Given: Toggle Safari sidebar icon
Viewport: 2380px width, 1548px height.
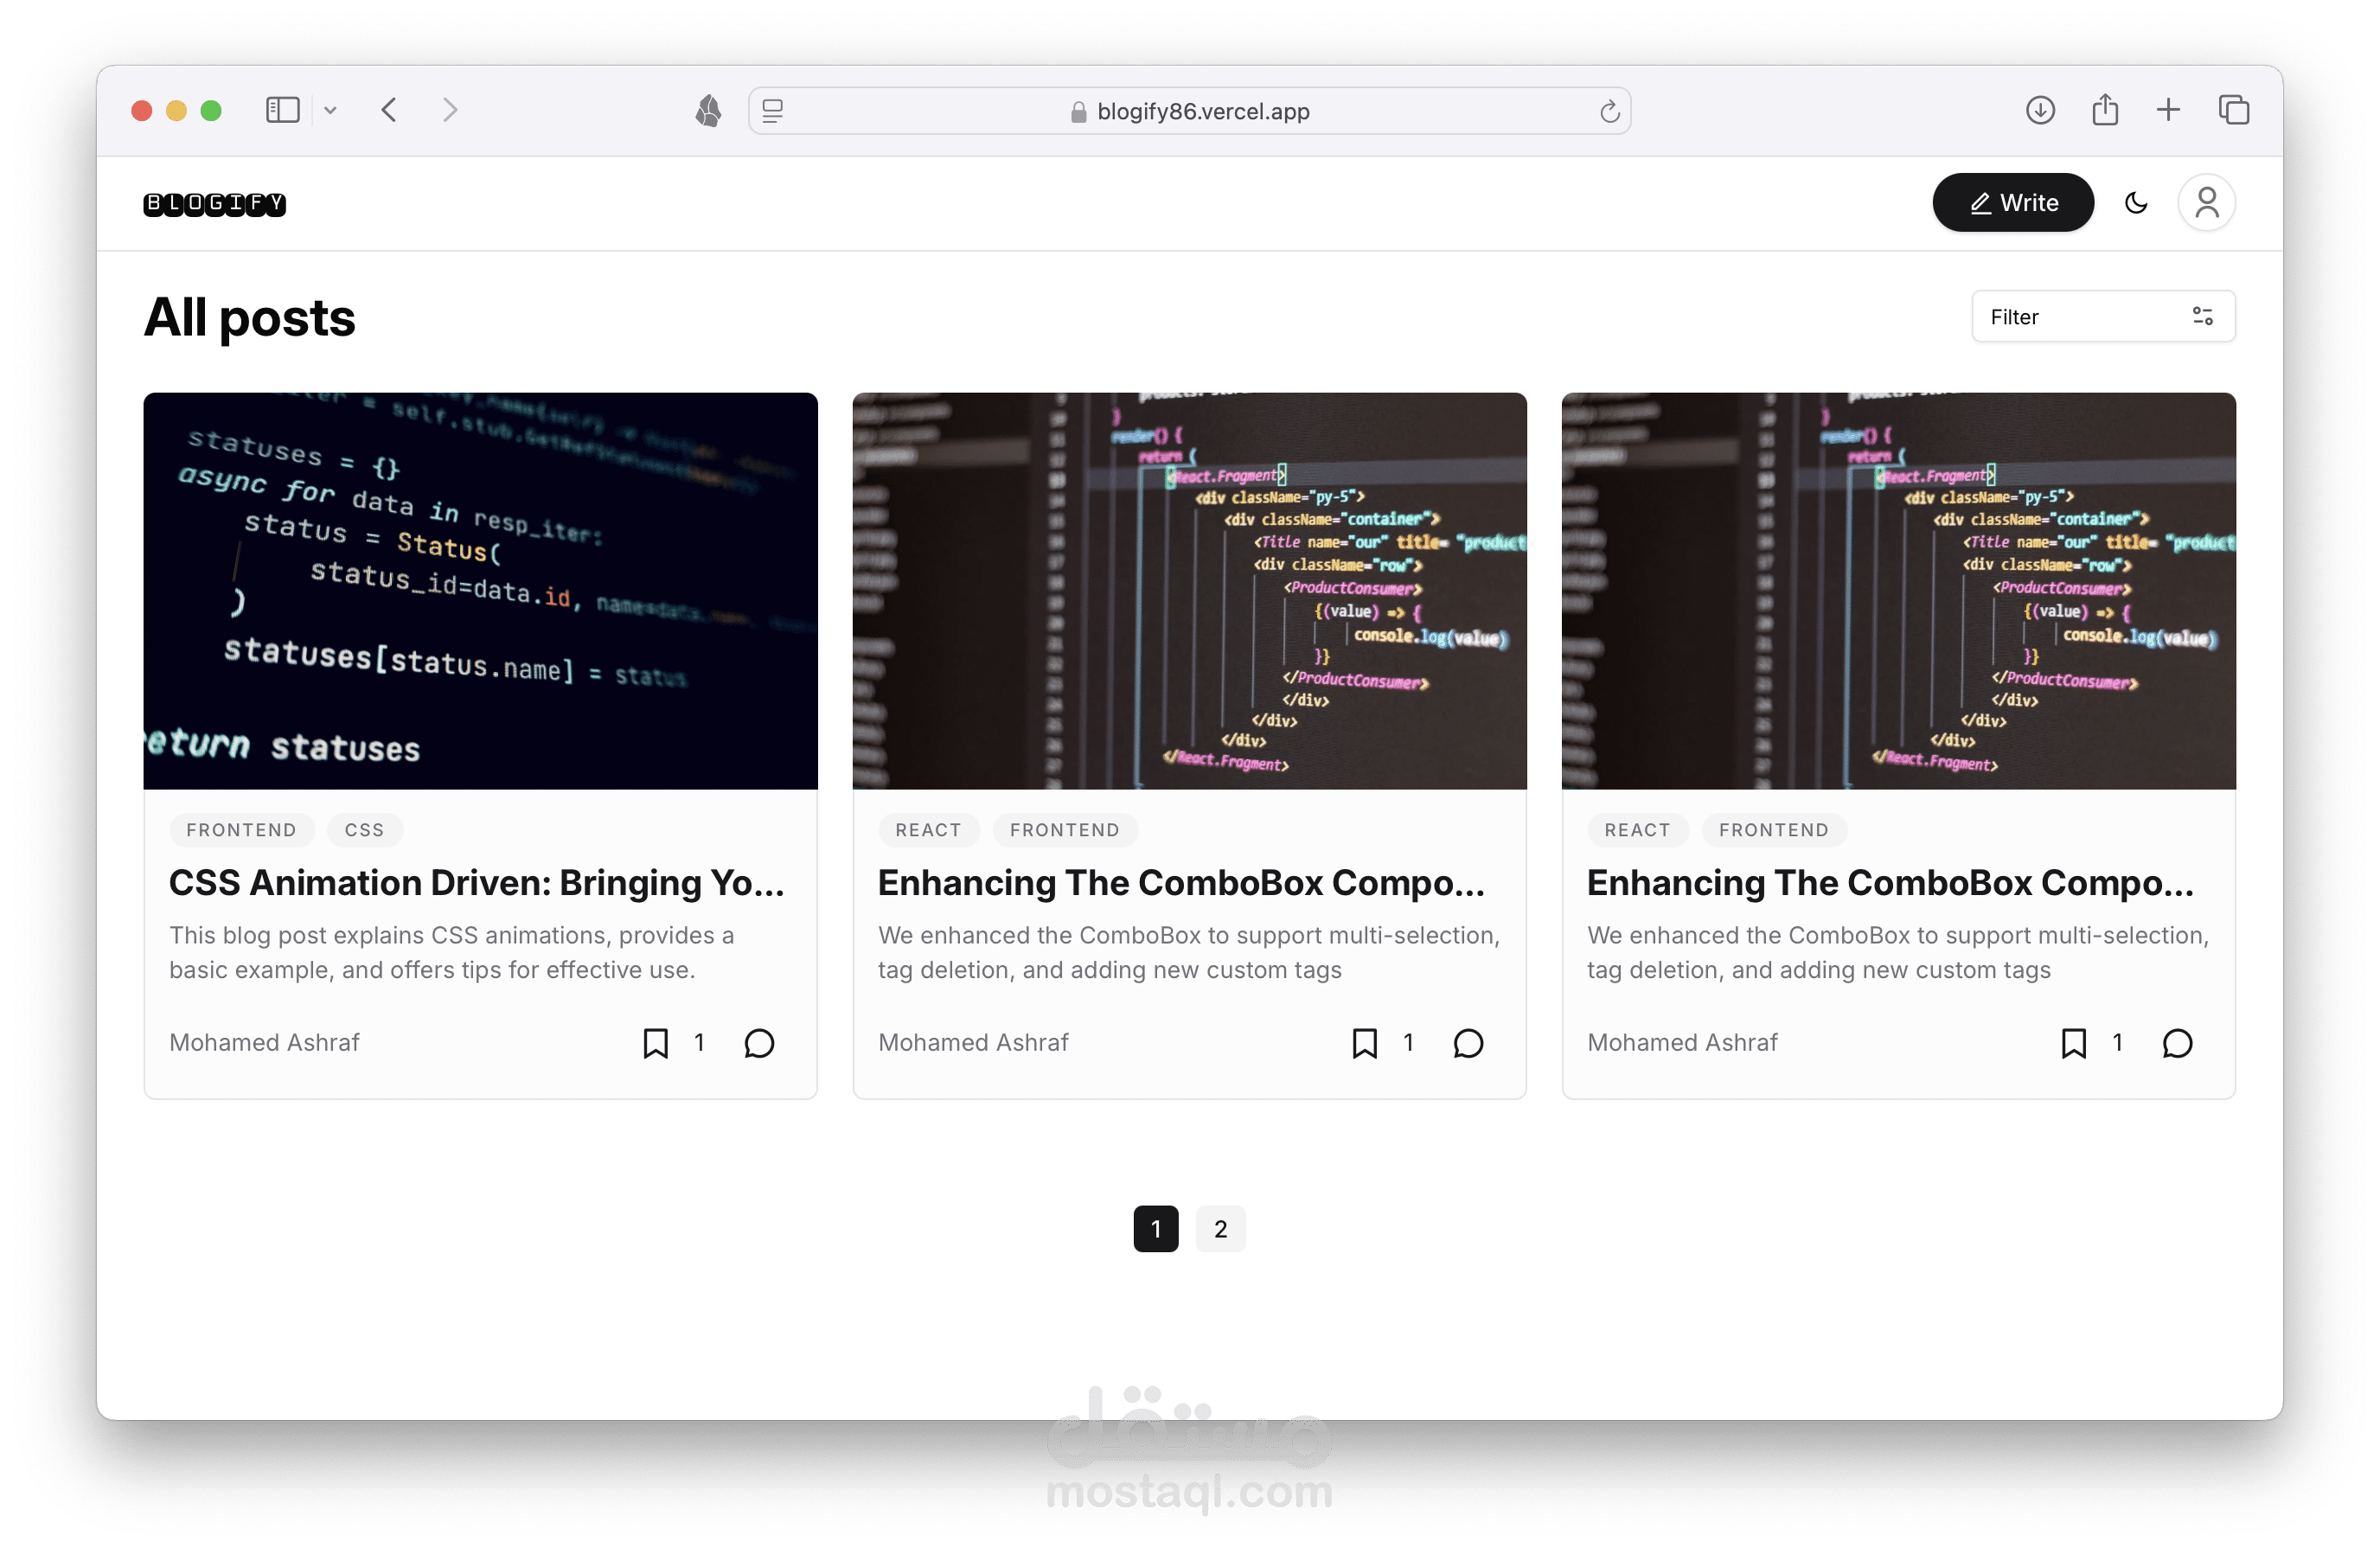Looking at the screenshot, I should tap(282, 110).
